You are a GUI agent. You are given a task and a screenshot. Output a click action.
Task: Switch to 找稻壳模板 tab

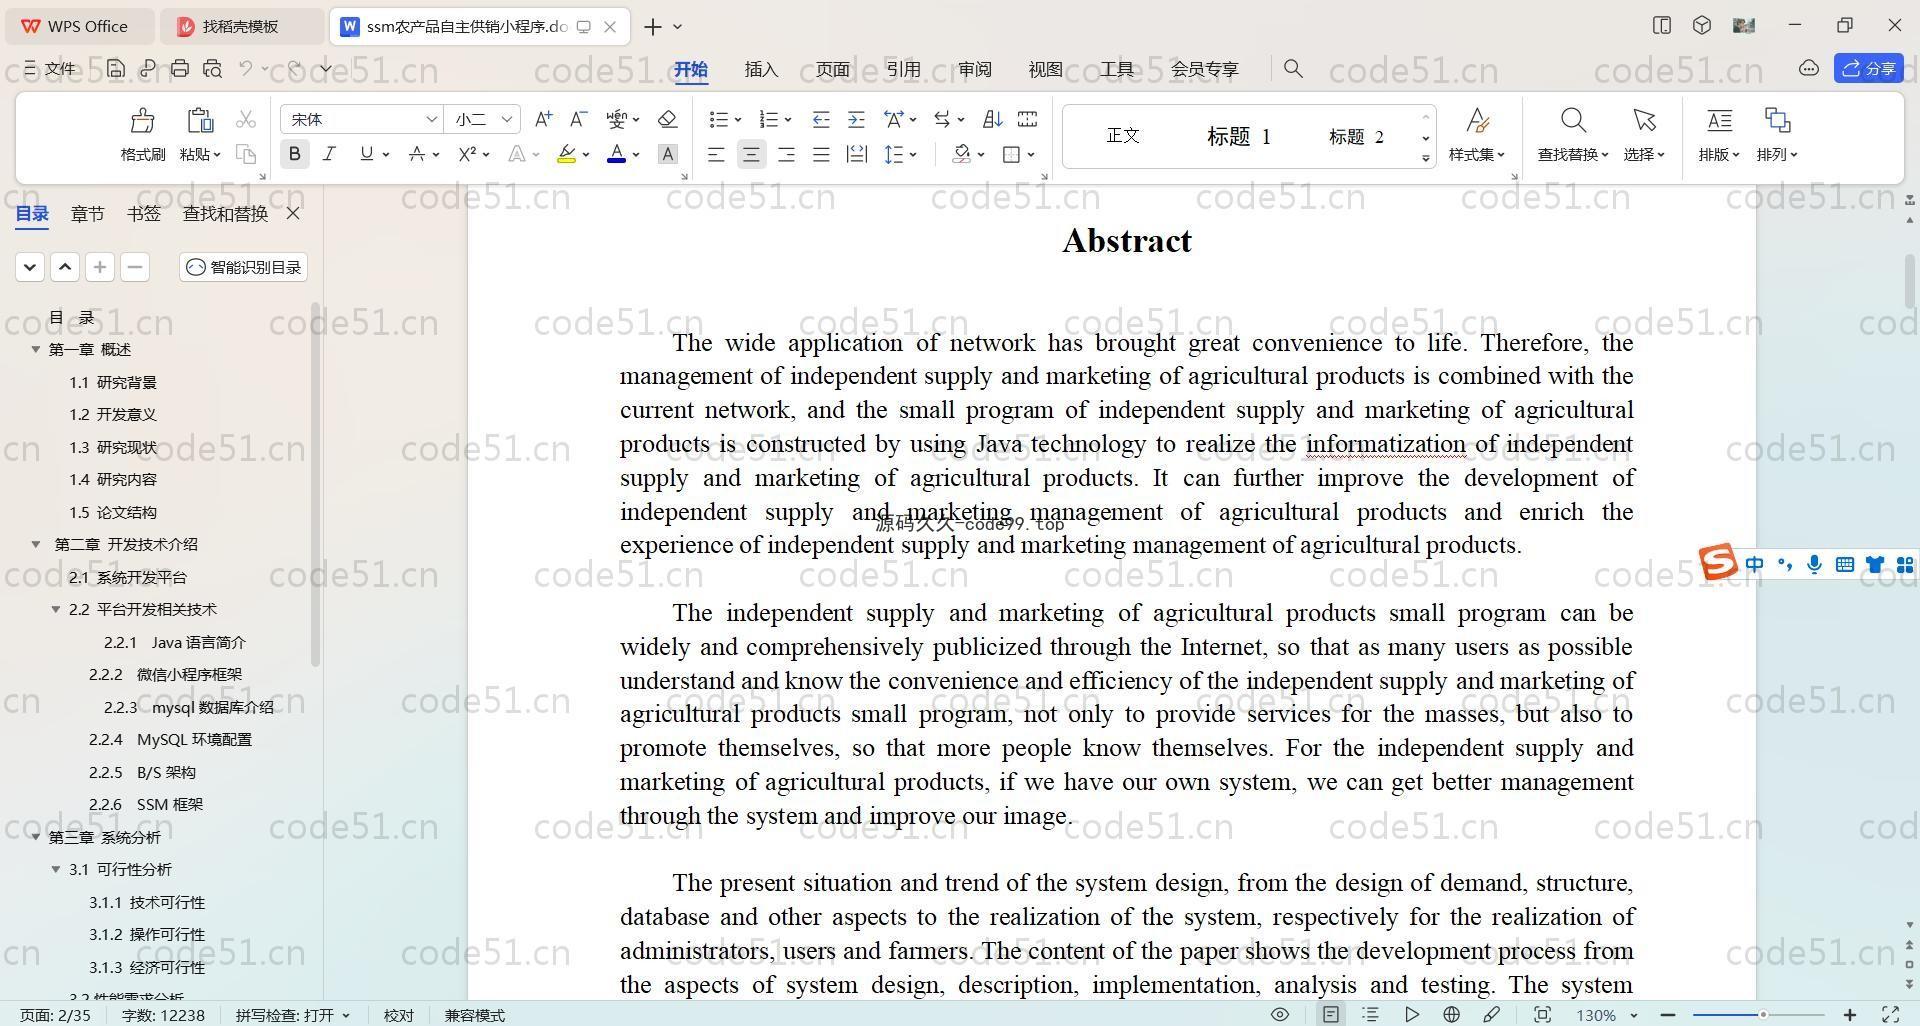pyautogui.click(x=240, y=27)
